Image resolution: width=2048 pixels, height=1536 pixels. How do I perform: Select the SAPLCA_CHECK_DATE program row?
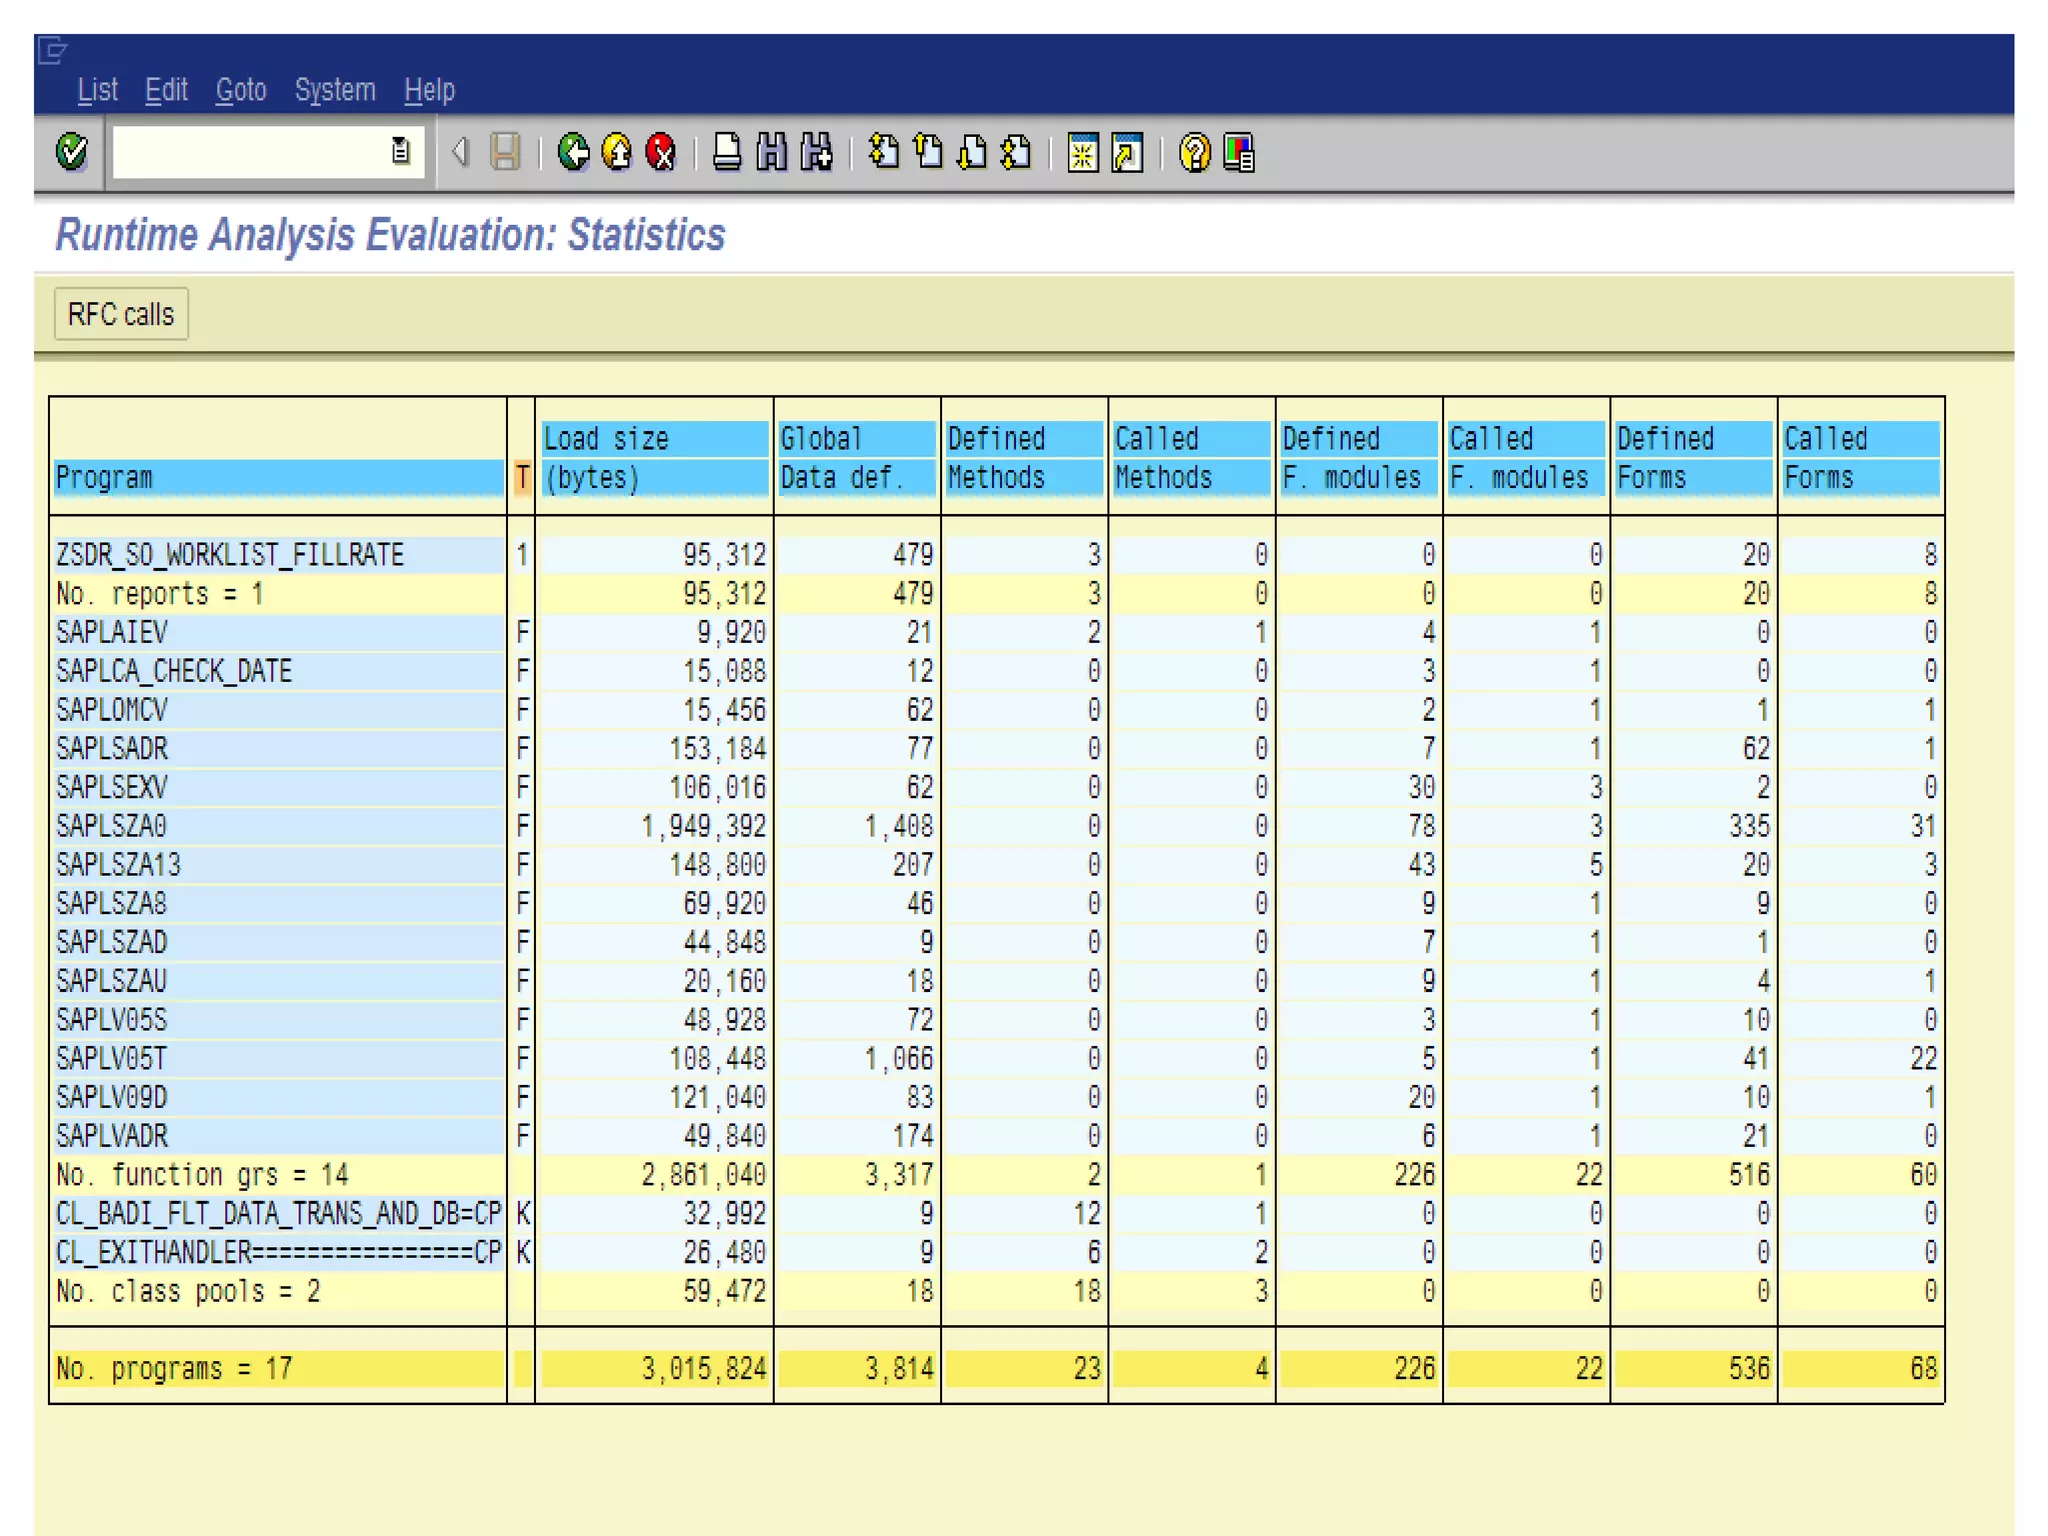[996, 671]
